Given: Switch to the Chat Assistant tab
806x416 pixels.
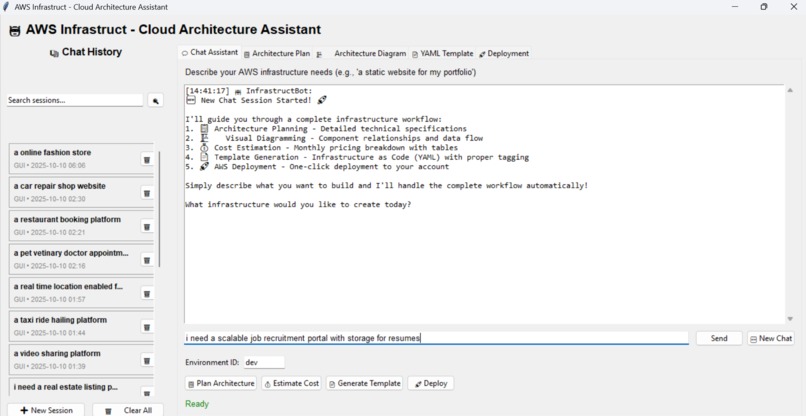Looking at the screenshot, I should pyautogui.click(x=210, y=52).
